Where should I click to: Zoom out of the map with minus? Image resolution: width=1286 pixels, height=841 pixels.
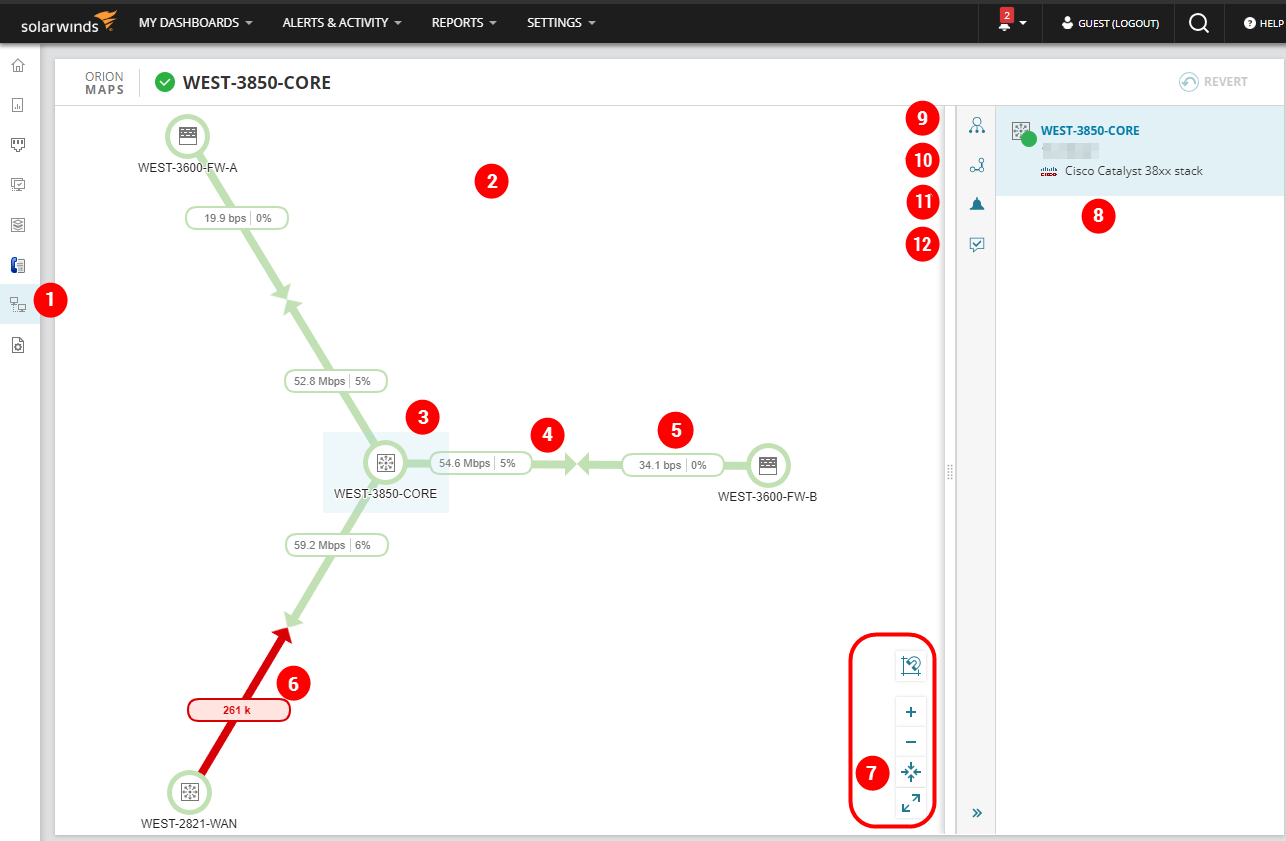[x=910, y=742]
